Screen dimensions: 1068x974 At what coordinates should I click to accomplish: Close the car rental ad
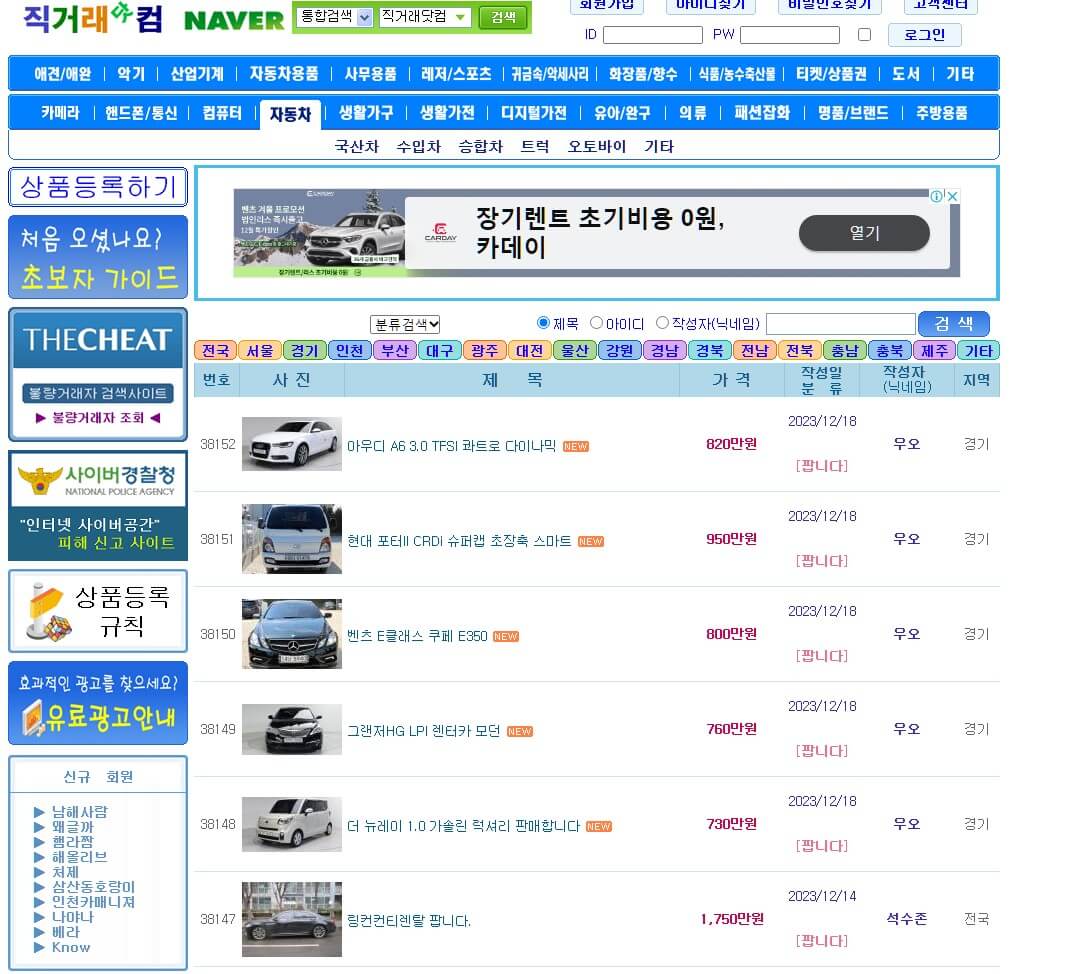(x=953, y=196)
